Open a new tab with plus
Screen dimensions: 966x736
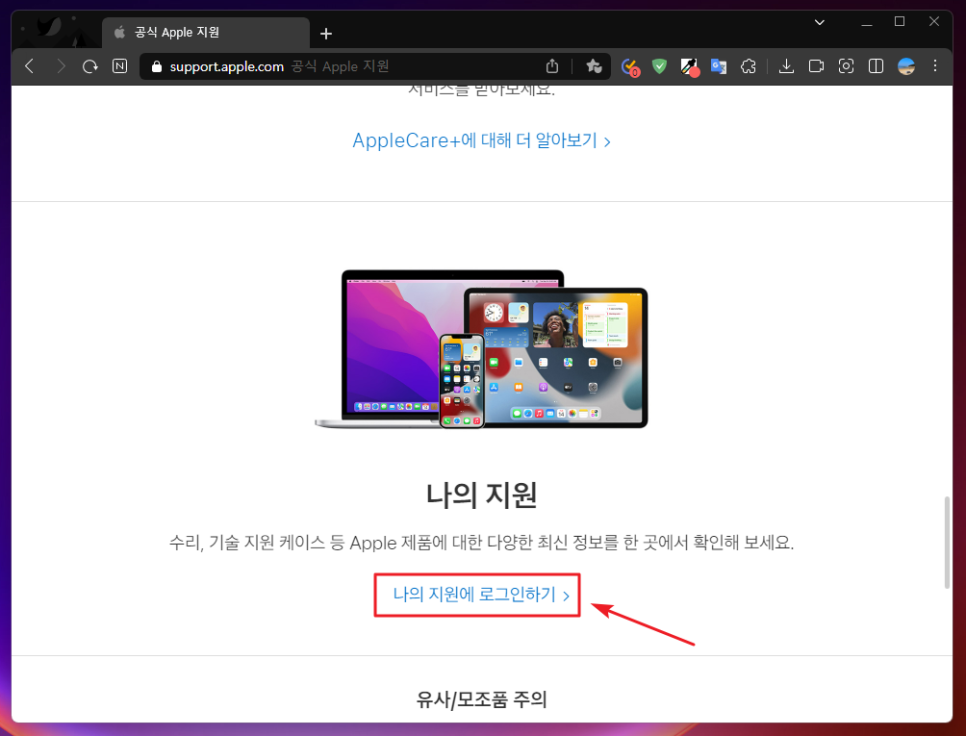326,33
